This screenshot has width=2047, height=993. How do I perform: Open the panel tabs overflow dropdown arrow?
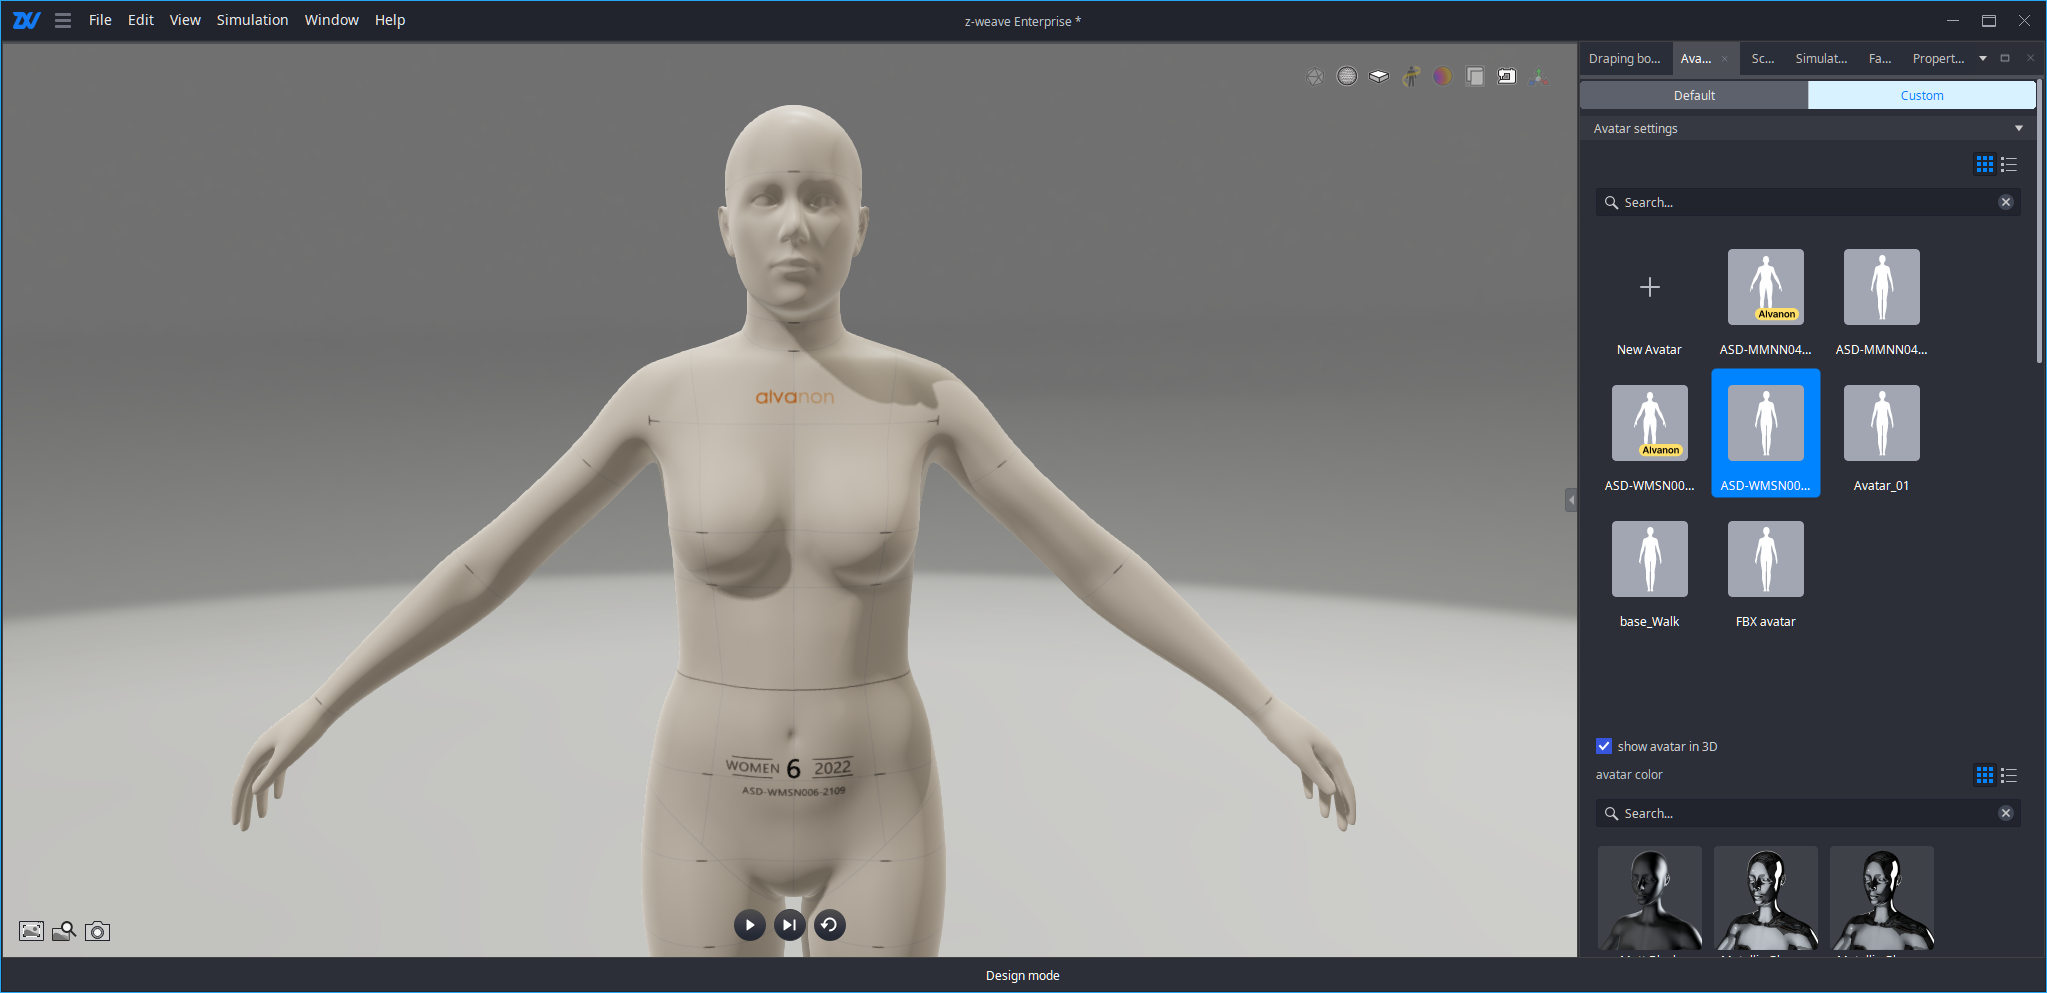coord(1983,59)
